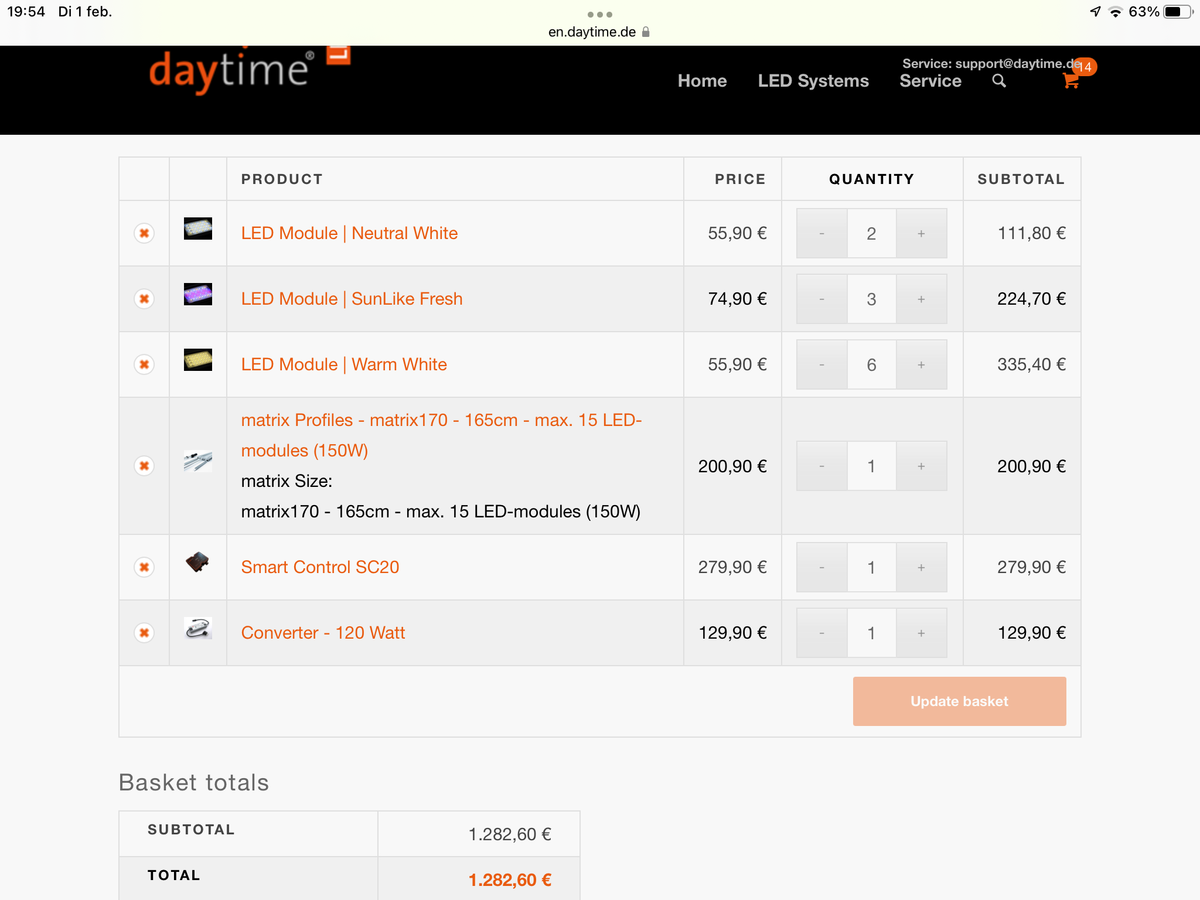Decrease matrix Profiles quantity with minus
Viewport: 1200px width, 900px height.
point(822,466)
